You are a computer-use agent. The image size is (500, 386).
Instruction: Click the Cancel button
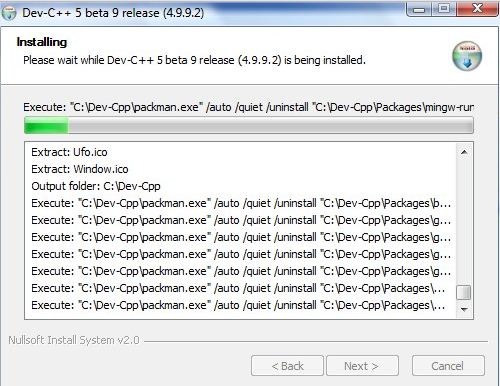pos(448,366)
